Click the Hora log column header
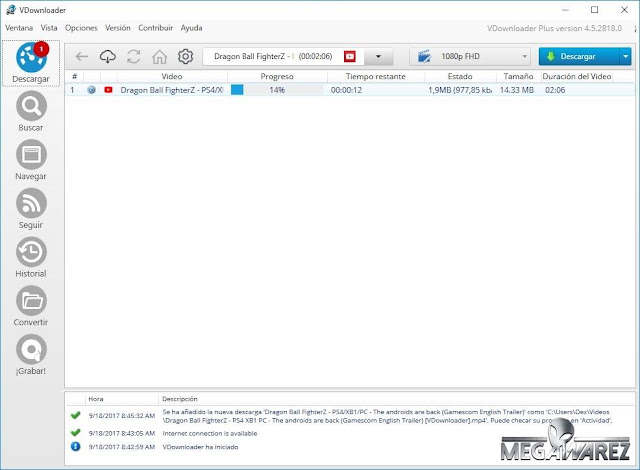The height and width of the screenshot is (470, 640). [96, 399]
